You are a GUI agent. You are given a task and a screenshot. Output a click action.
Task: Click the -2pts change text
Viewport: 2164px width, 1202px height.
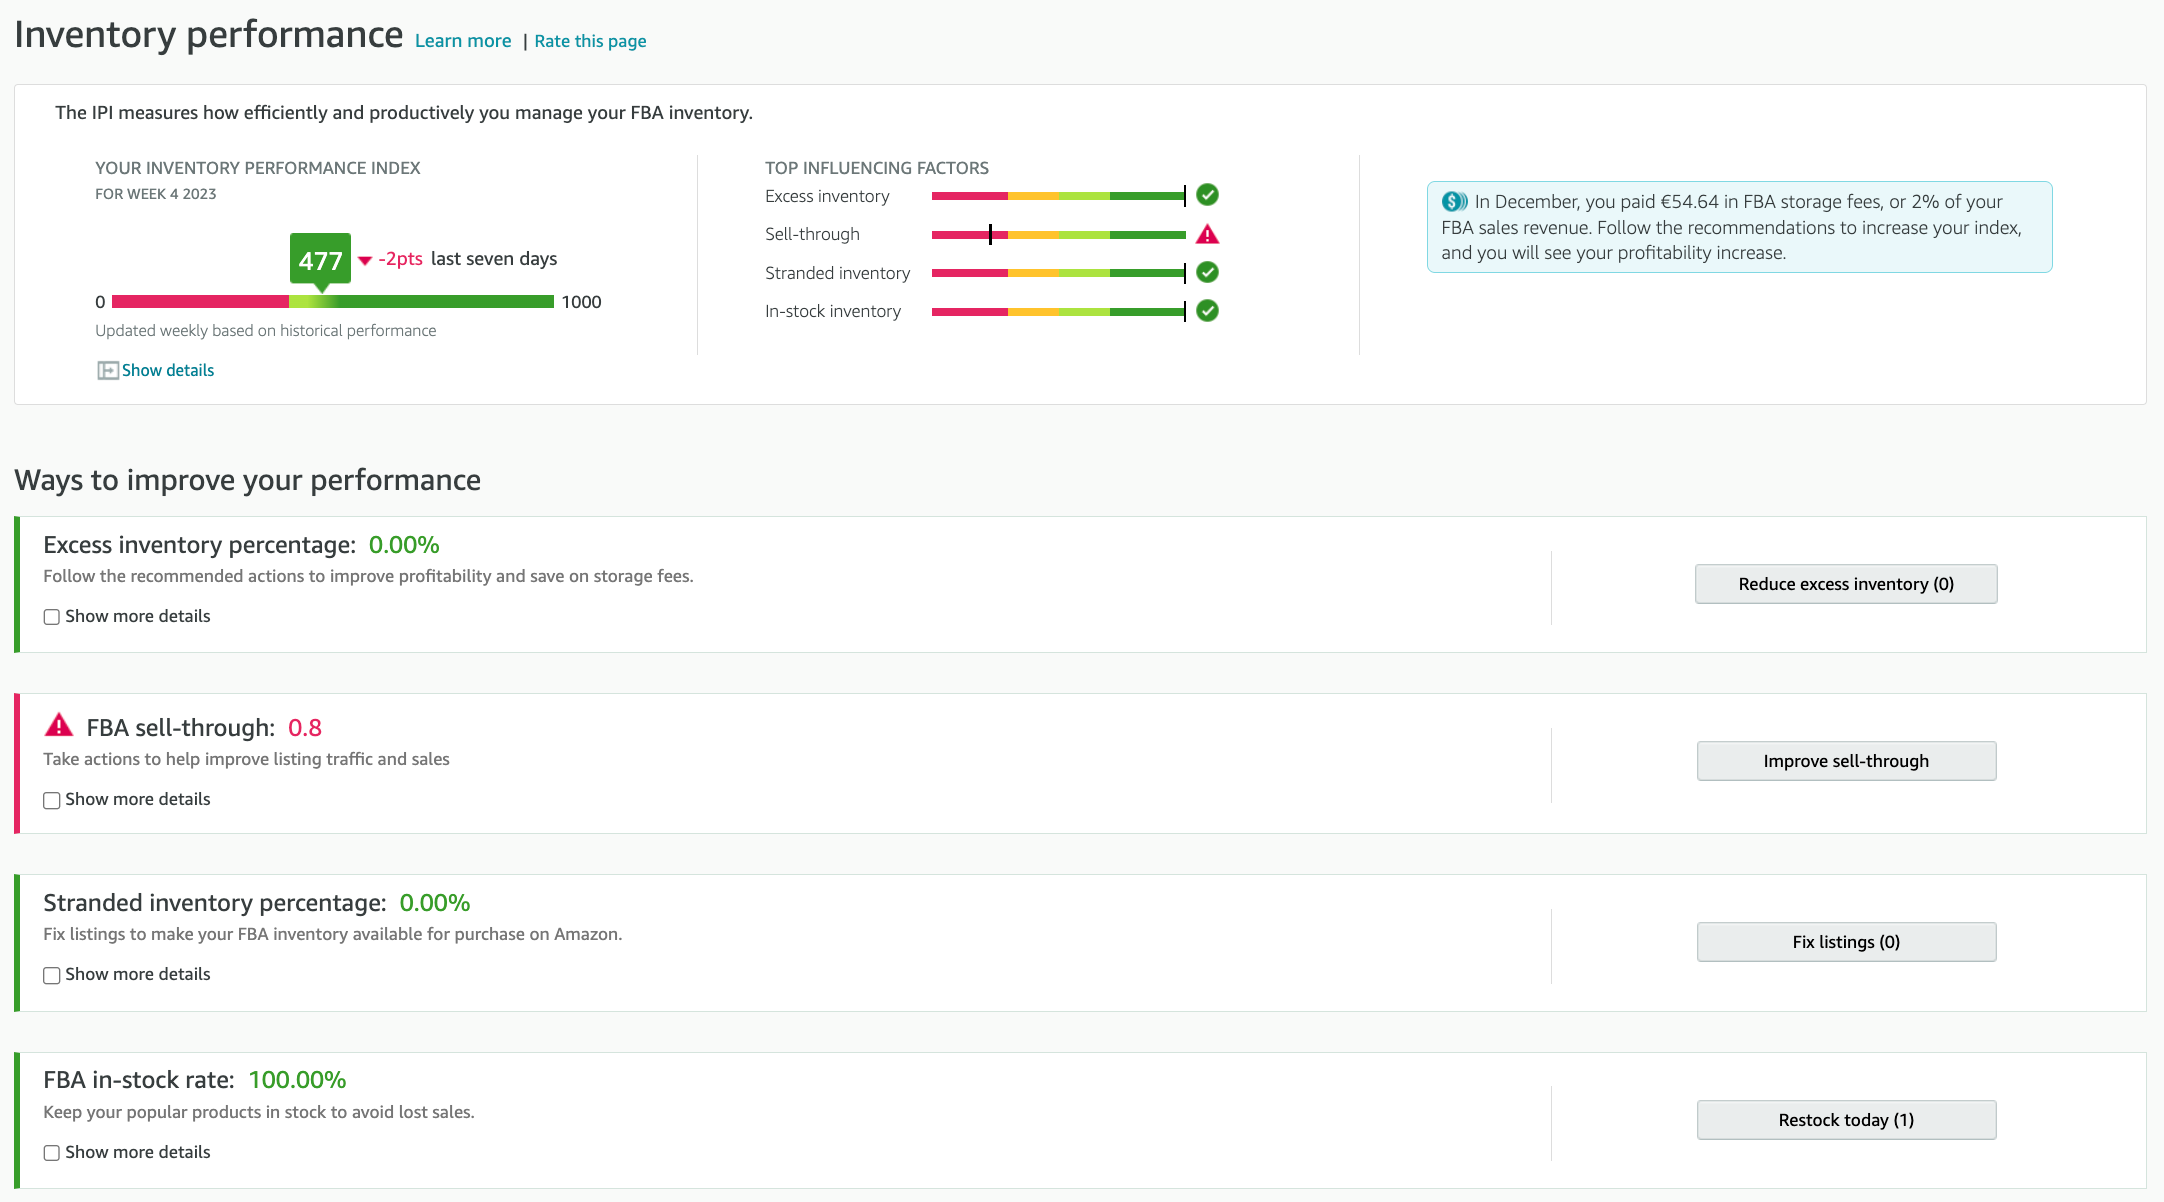click(x=400, y=259)
